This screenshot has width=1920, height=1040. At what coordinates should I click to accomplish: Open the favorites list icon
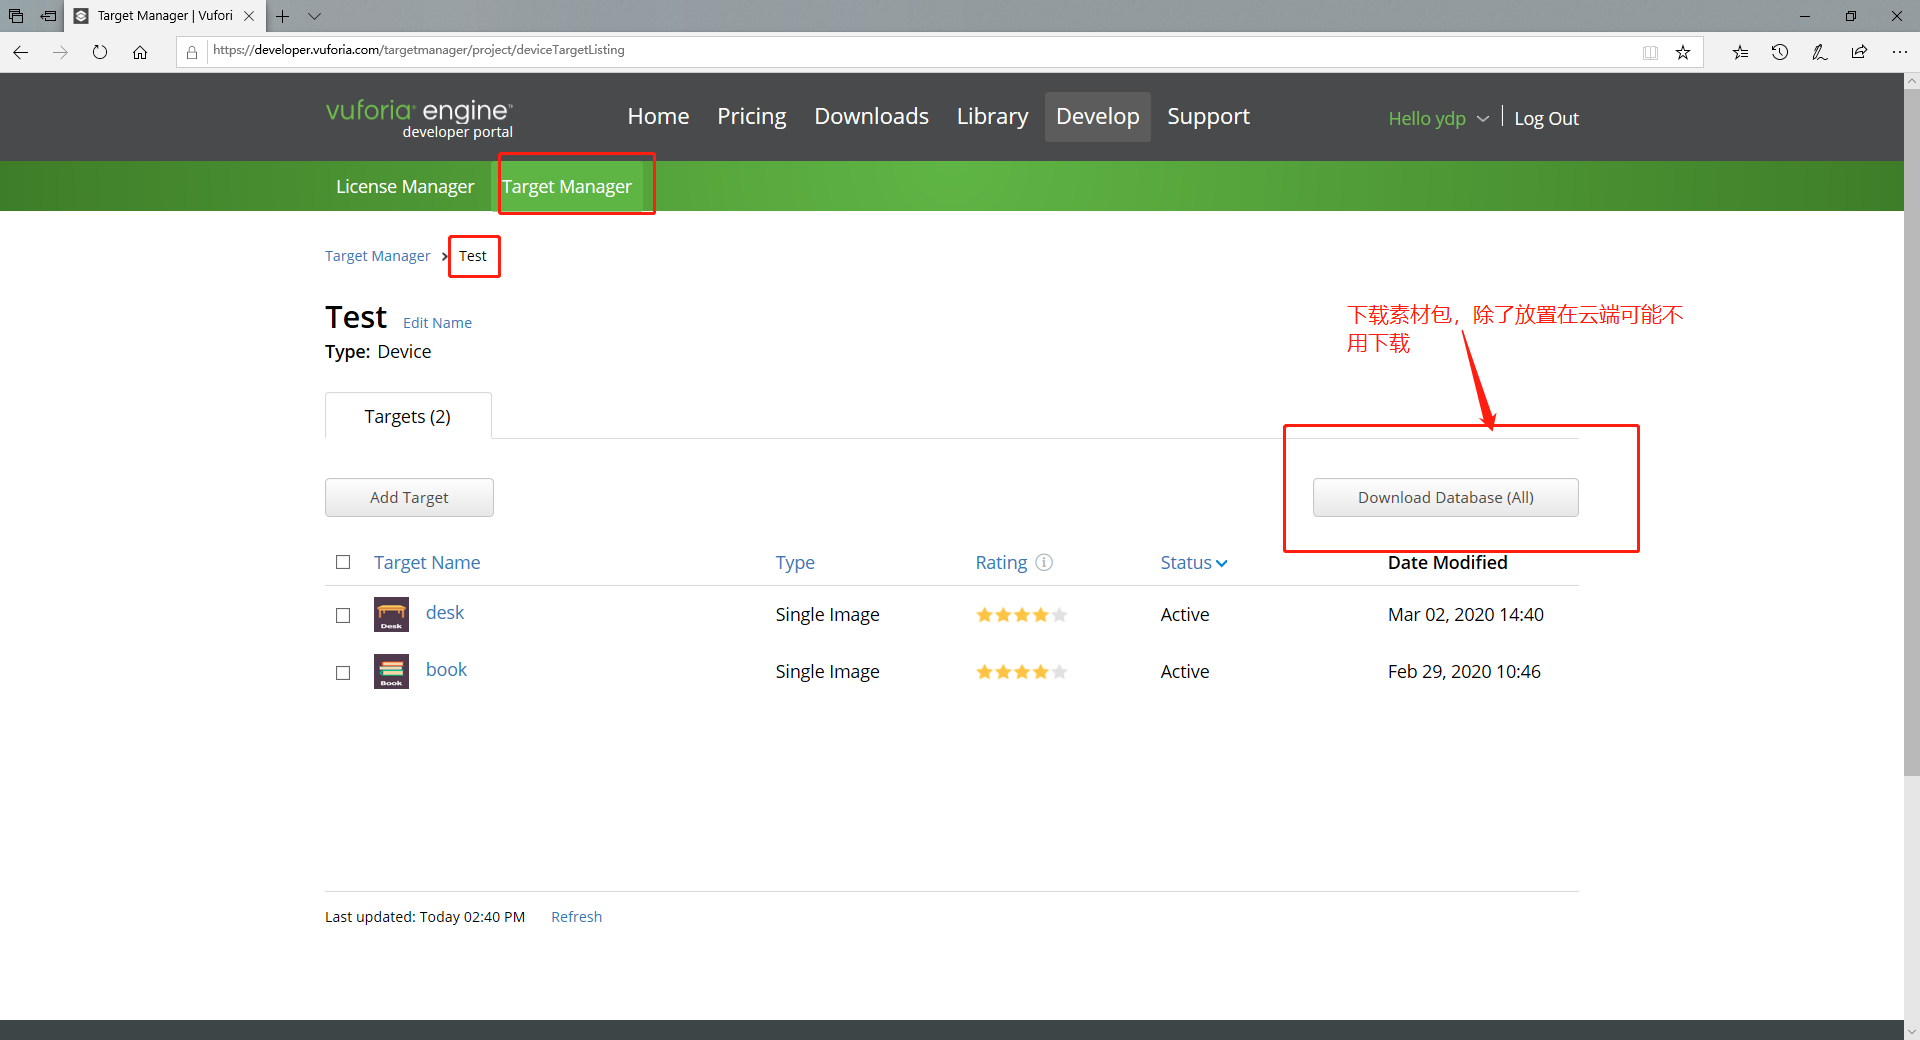[1740, 52]
